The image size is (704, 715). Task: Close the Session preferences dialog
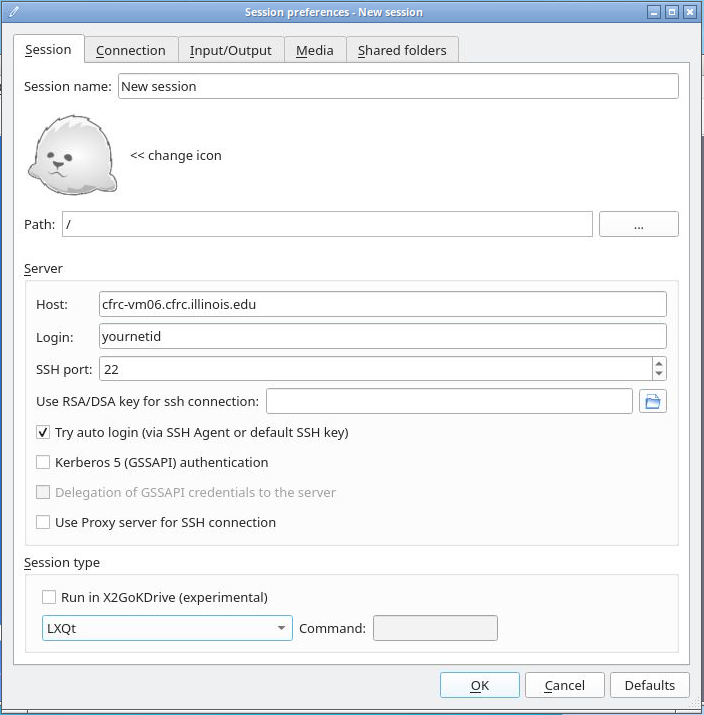[690, 12]
